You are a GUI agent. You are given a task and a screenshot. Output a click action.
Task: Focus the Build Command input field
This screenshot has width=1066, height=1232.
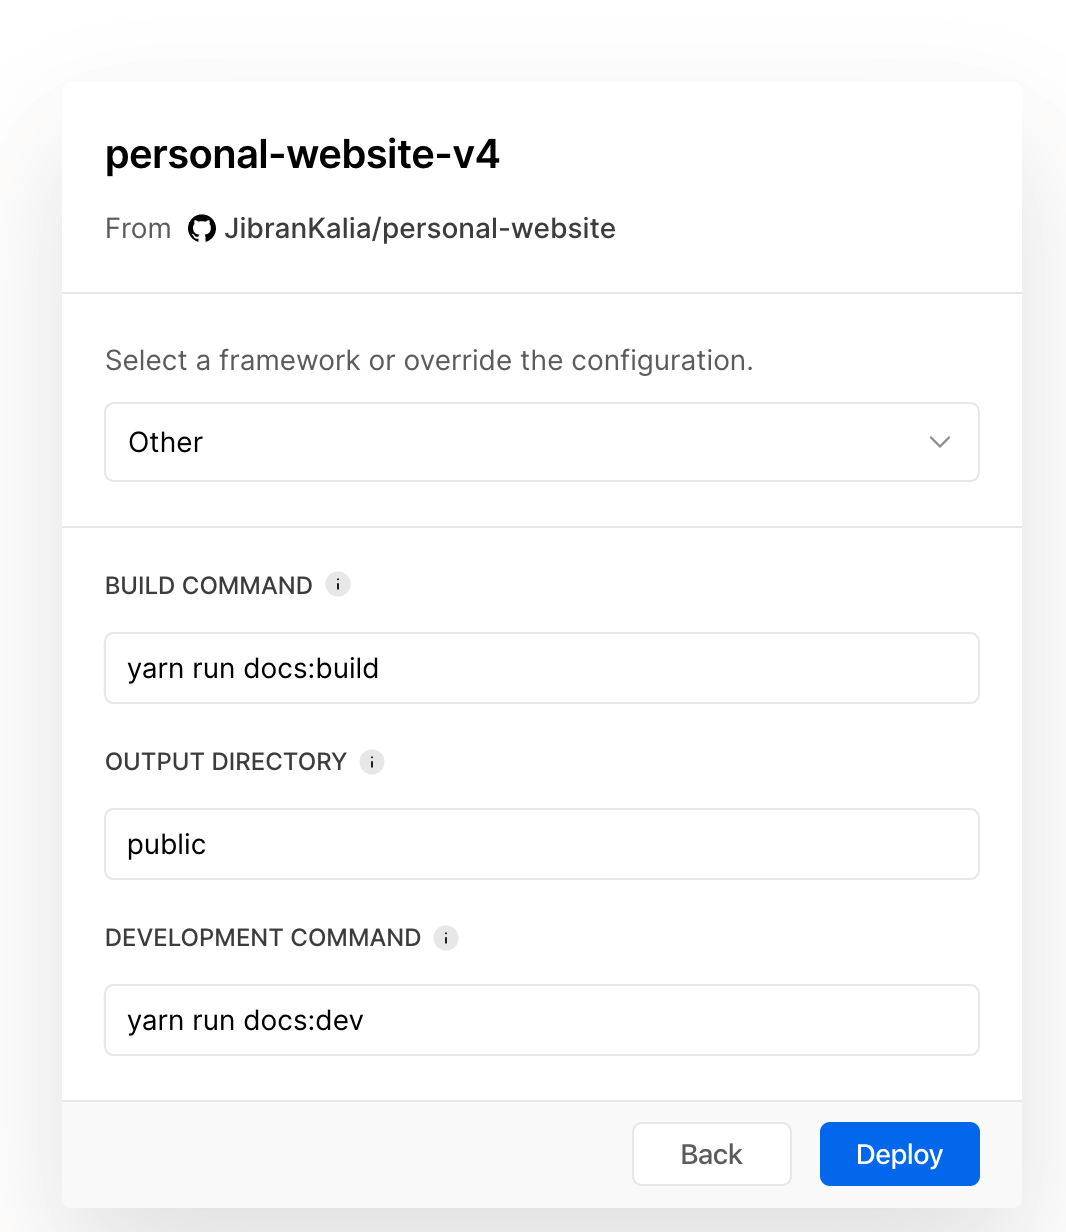(541, 668)
